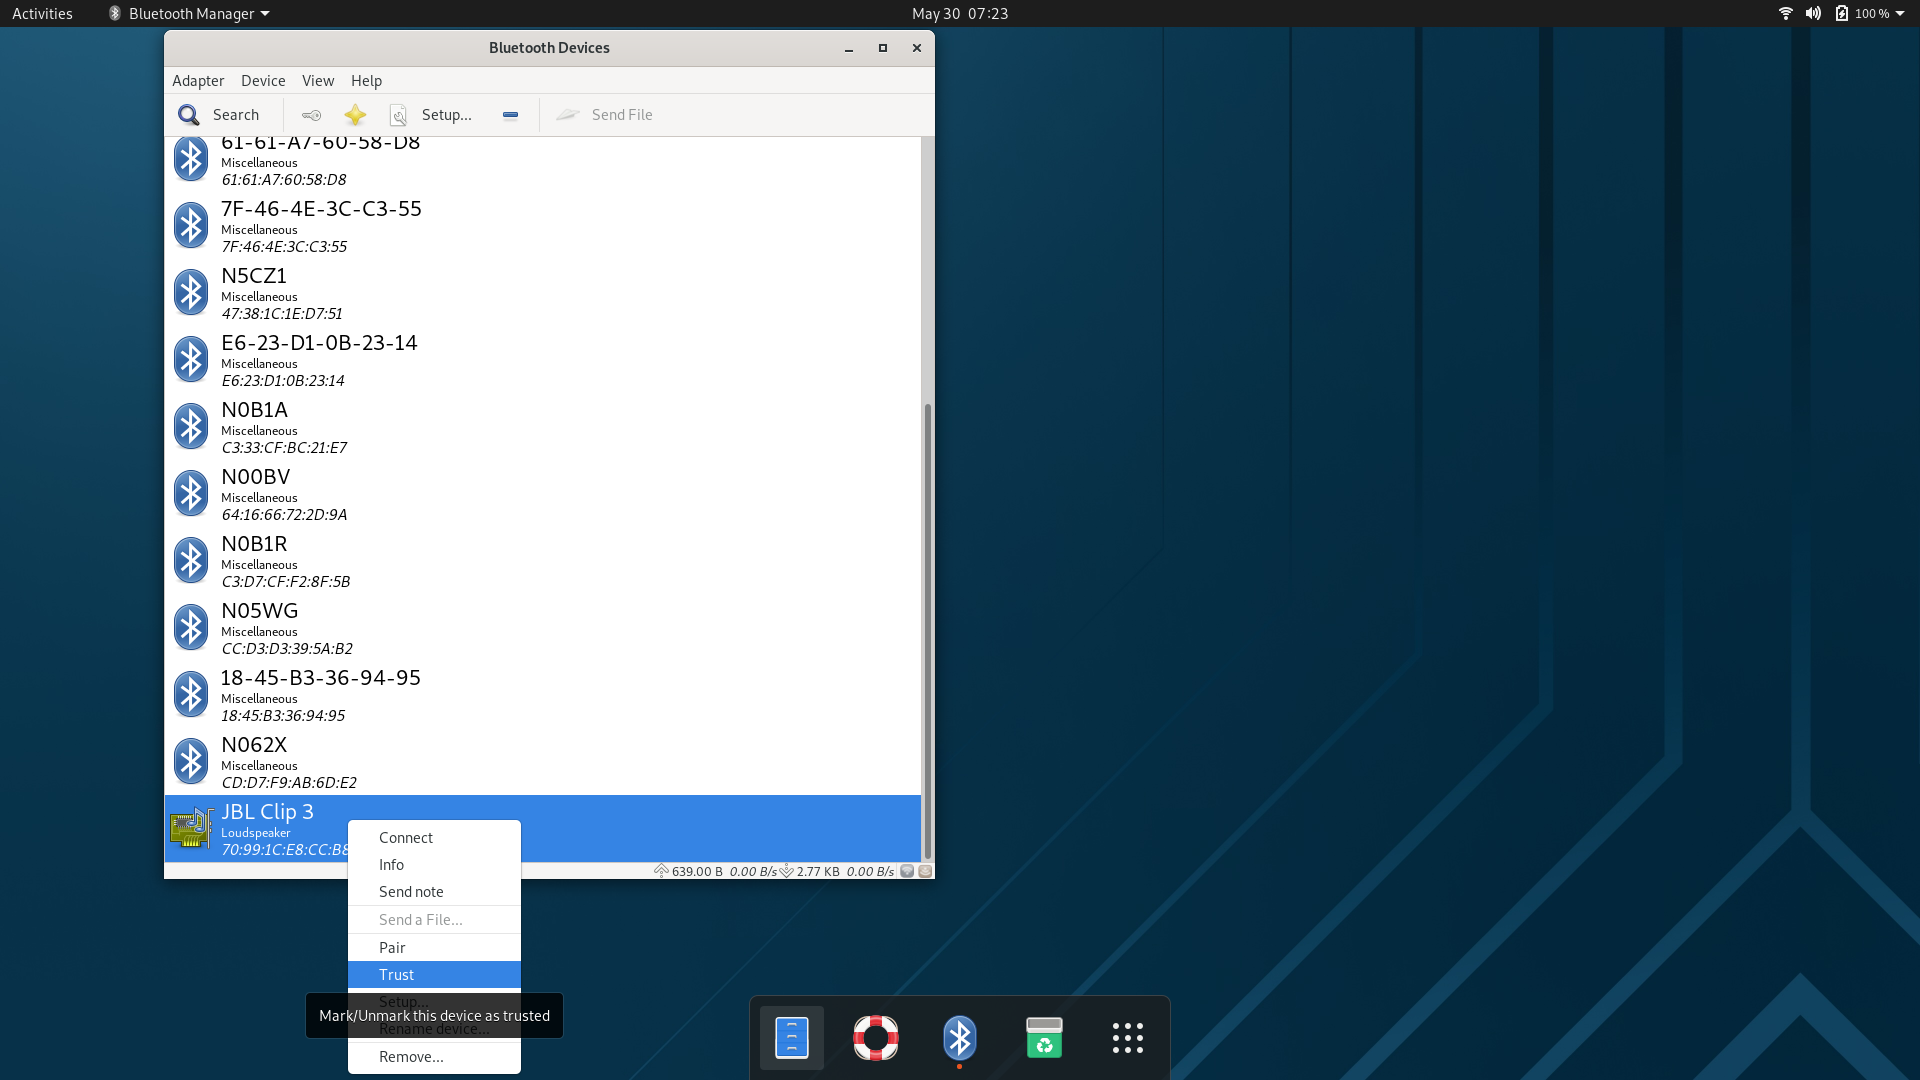Select the N0B1R device name

pos(254,544)
